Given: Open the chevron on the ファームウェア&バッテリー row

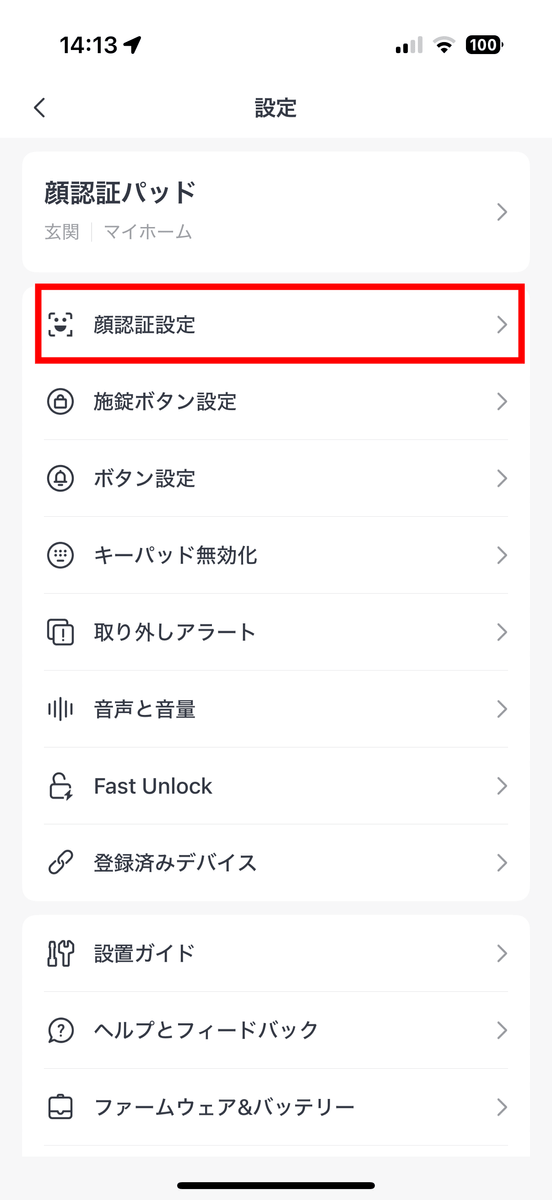Looking at the screenshot, I should (502, 1107).
